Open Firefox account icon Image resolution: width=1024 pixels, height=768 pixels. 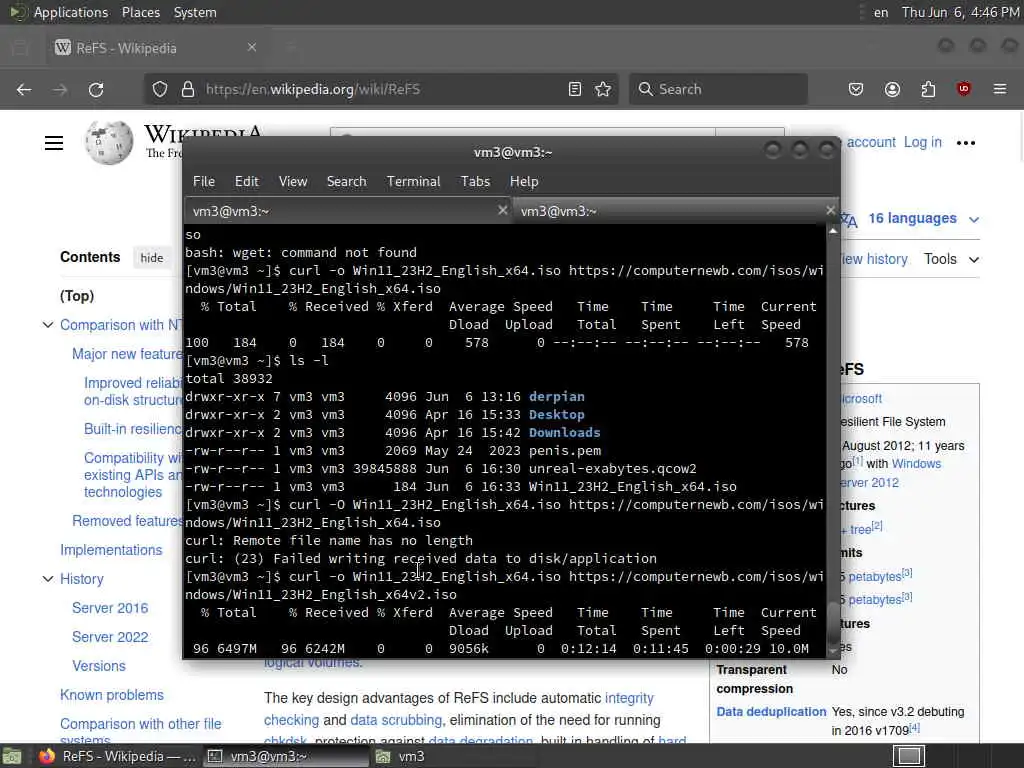coord(892,89)
